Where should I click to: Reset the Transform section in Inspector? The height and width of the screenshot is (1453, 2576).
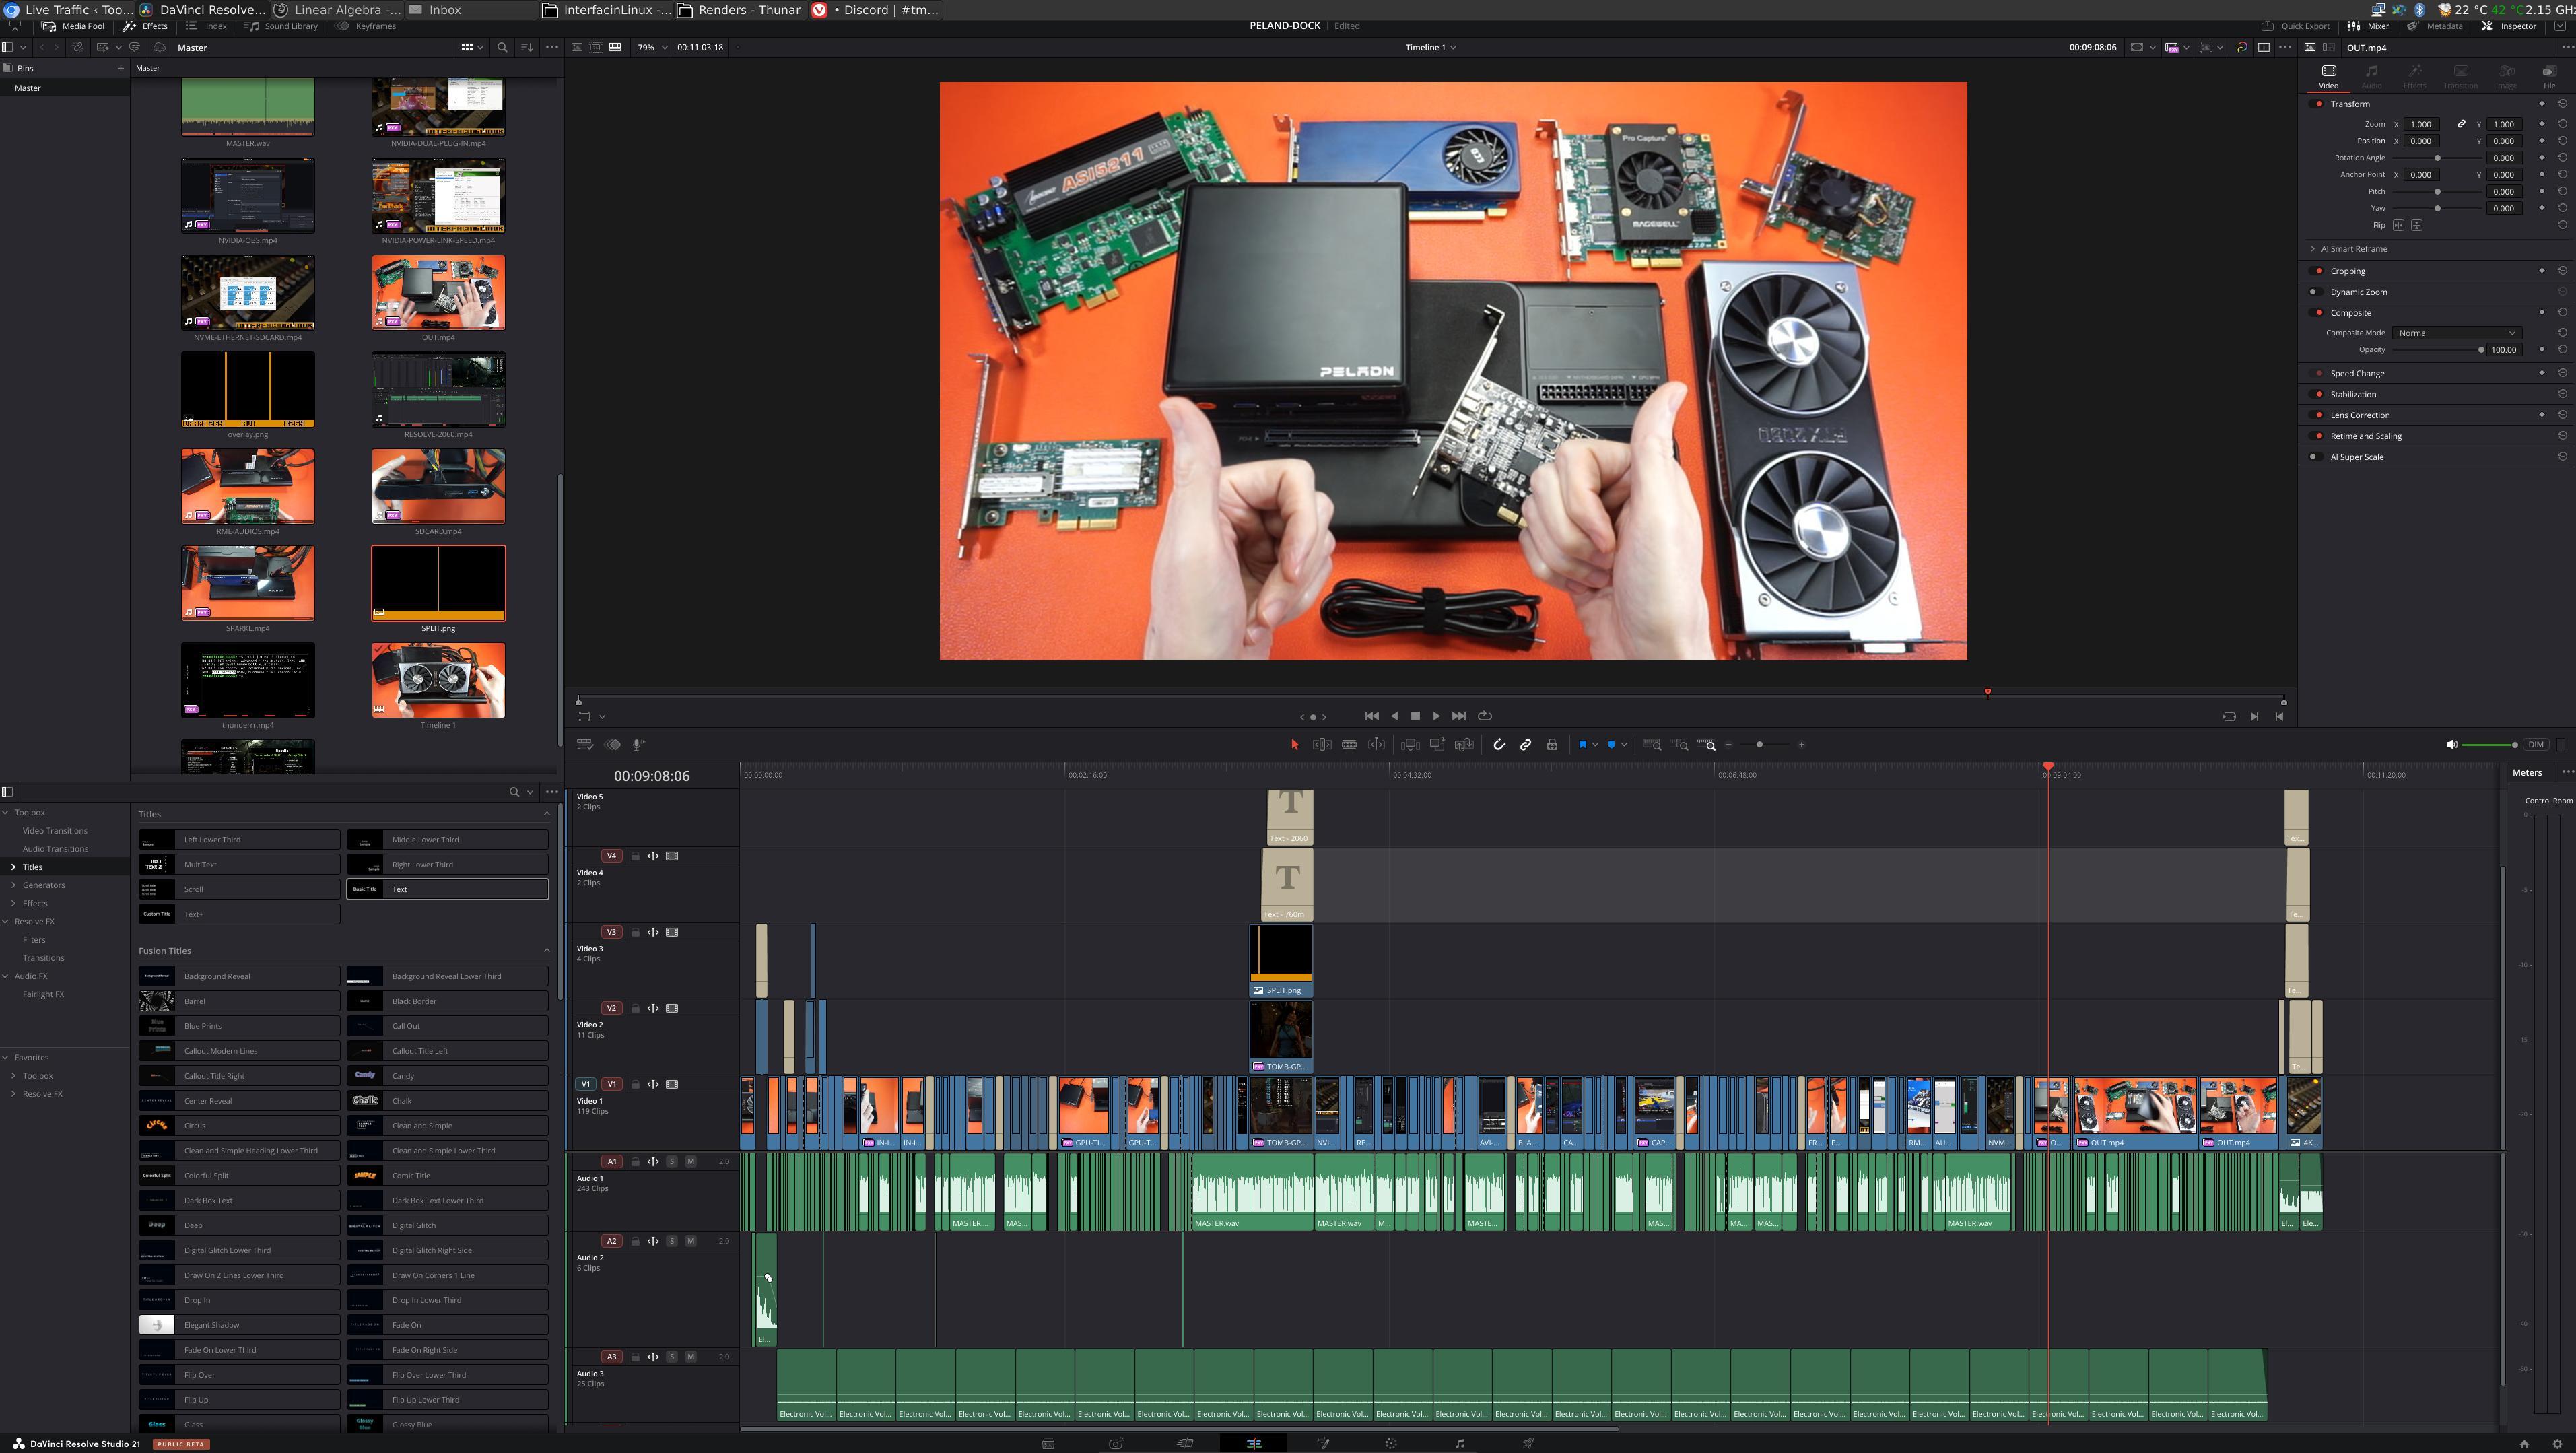tap(2562, 104)
